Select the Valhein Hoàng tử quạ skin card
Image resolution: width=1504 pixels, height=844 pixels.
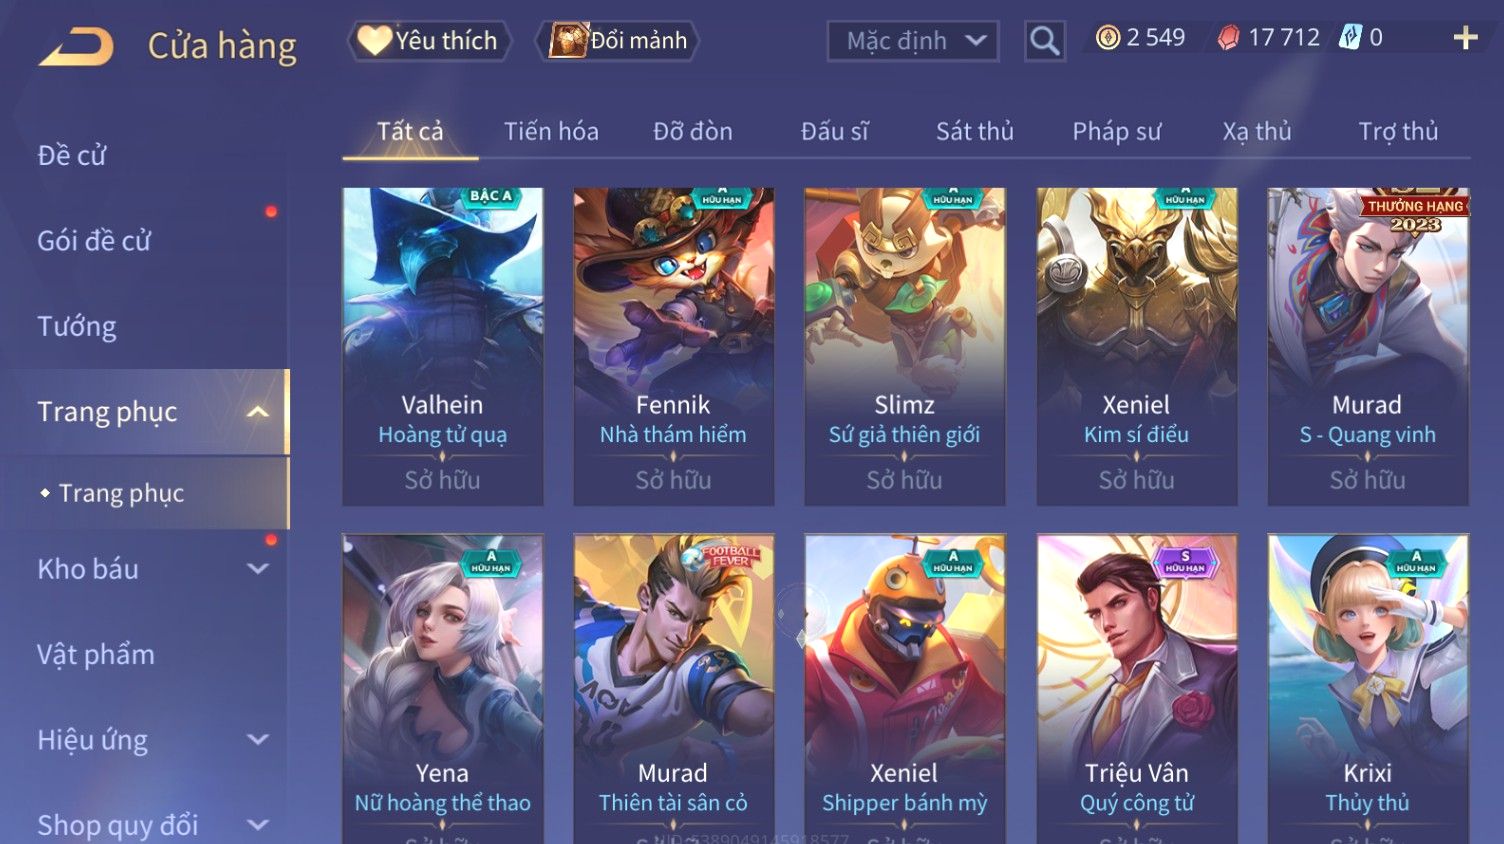443,346
